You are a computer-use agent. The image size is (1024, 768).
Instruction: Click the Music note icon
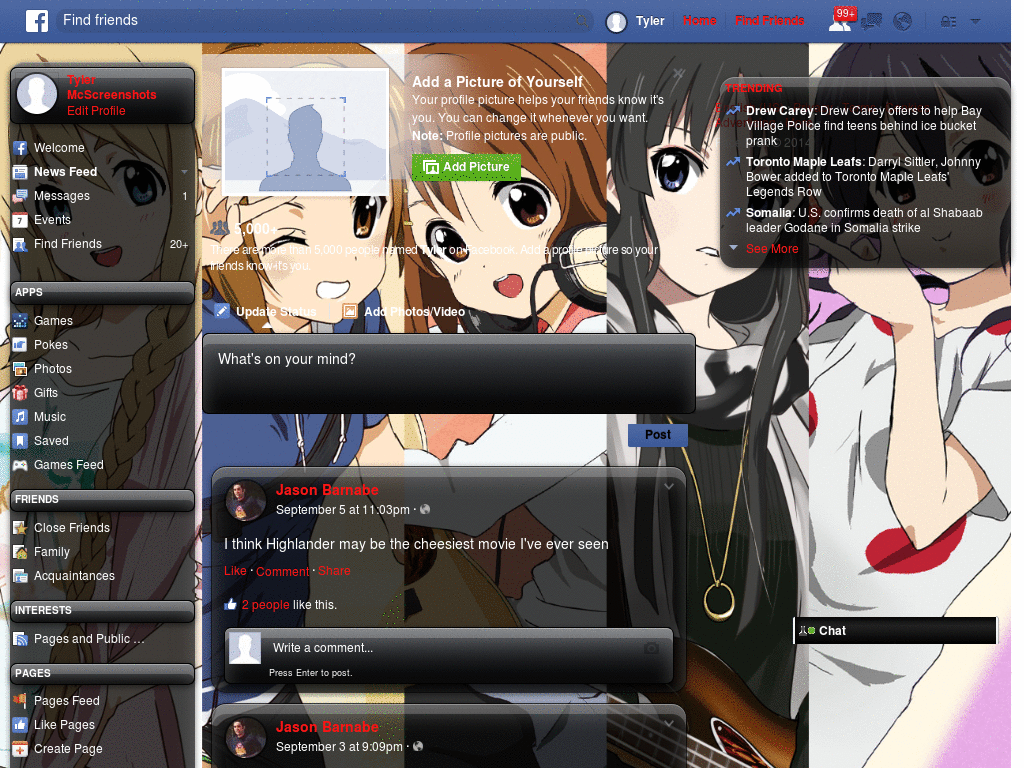(20, 417)
